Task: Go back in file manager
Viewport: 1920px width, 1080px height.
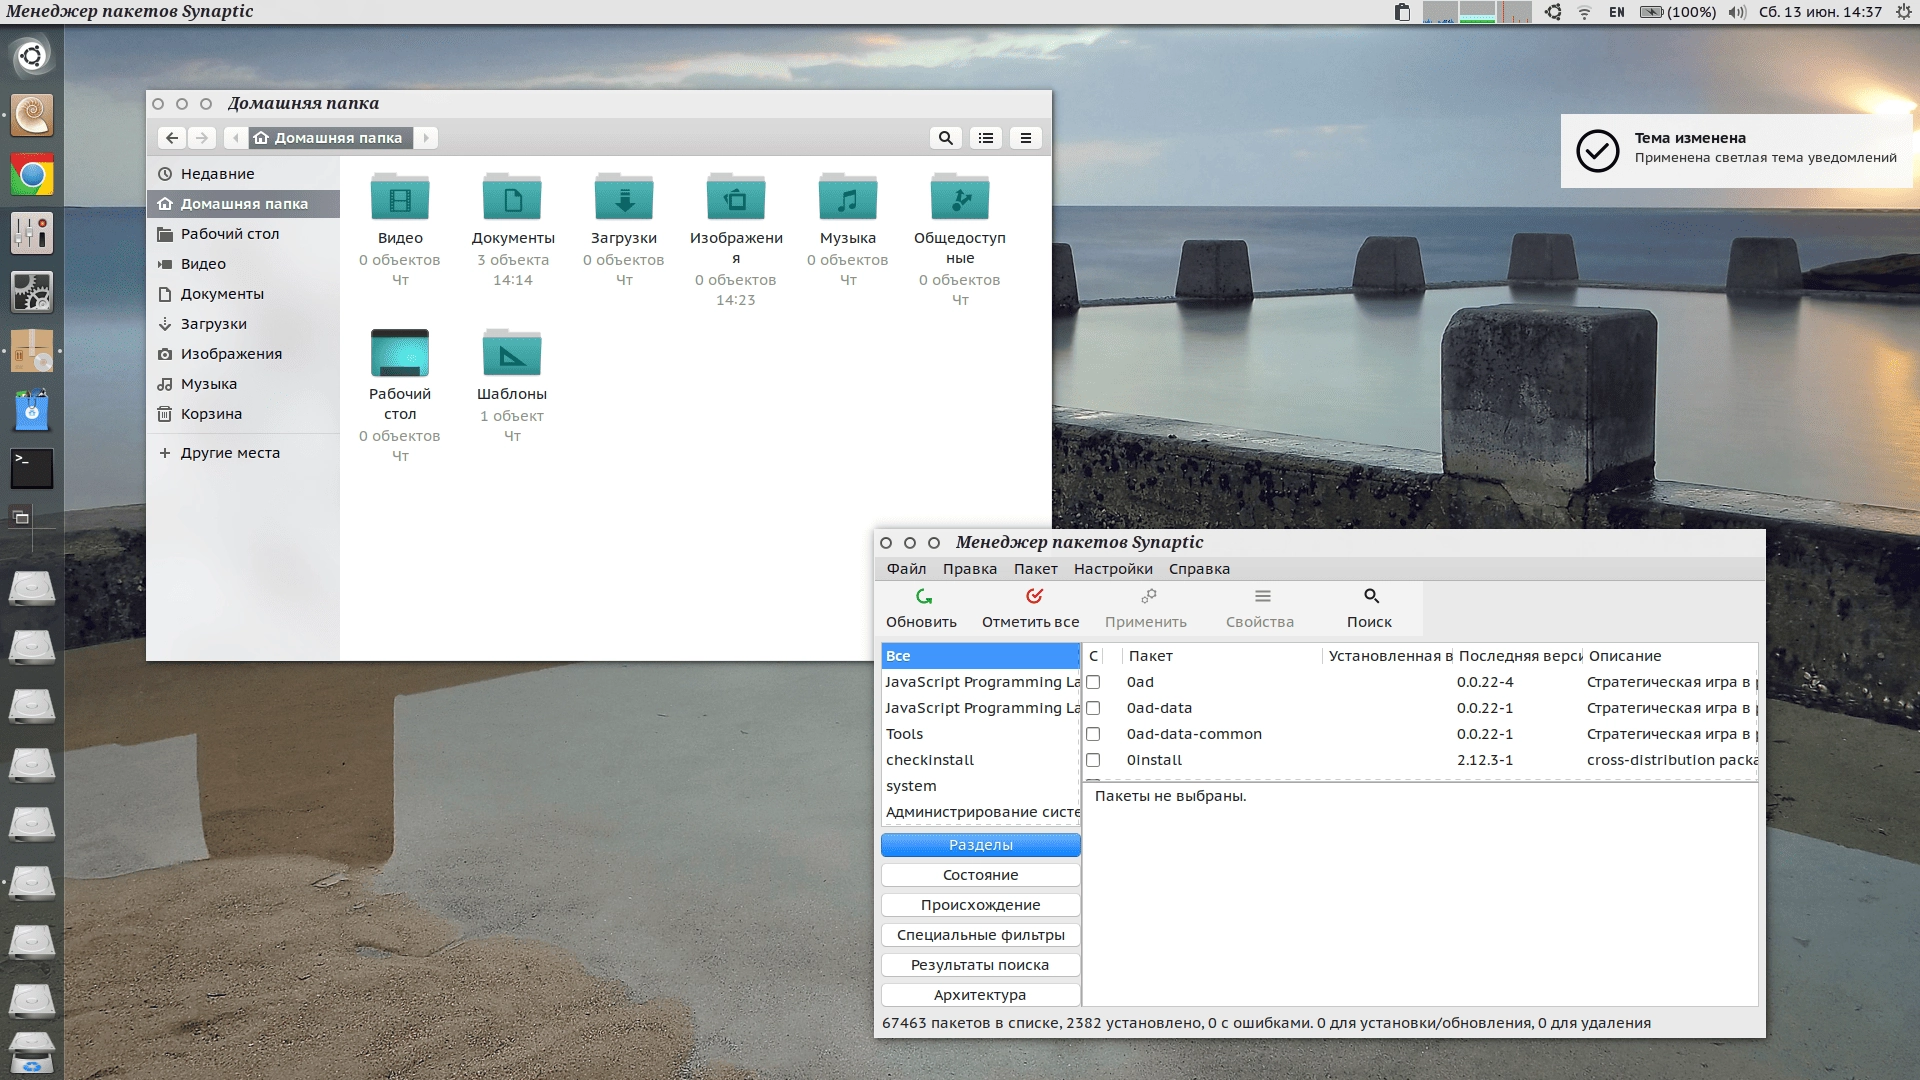Action: [x=172, y=138]
